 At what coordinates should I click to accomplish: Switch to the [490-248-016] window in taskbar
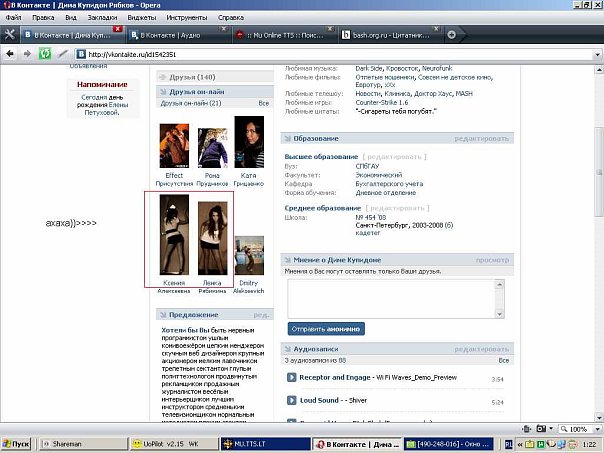point(449,444)
